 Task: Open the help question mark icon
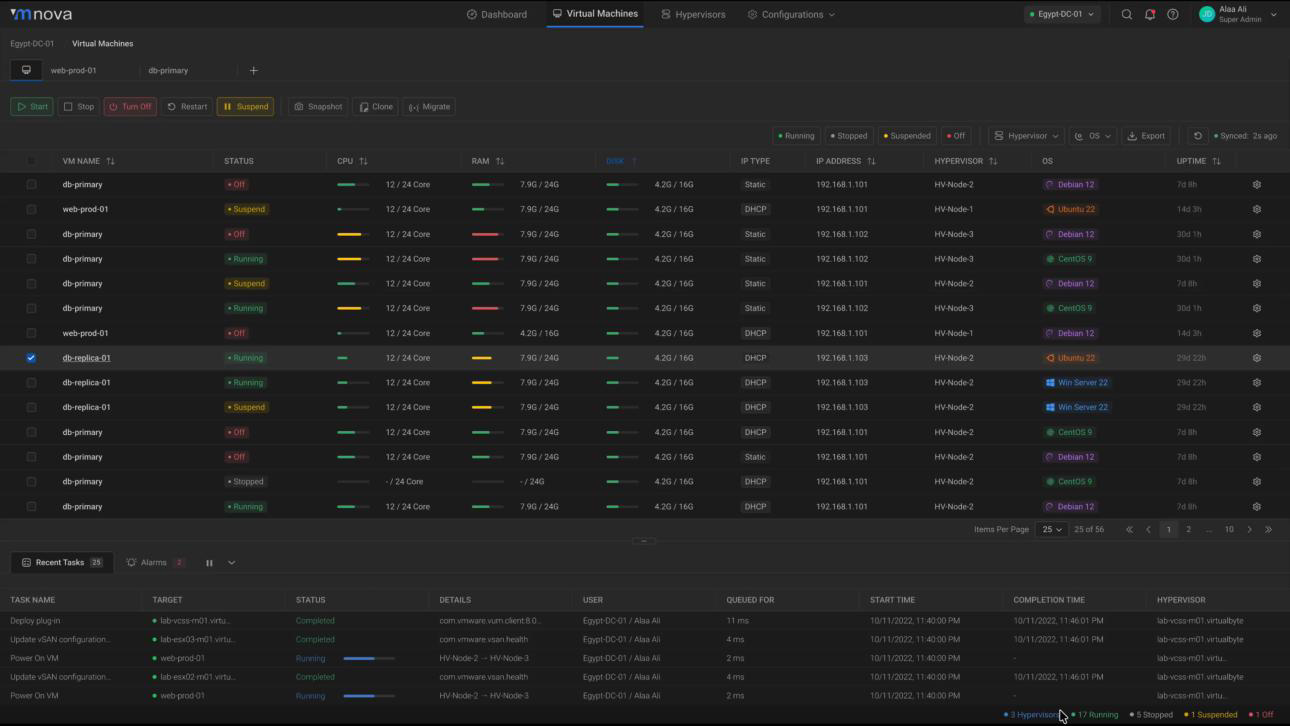pos(1173,14)
